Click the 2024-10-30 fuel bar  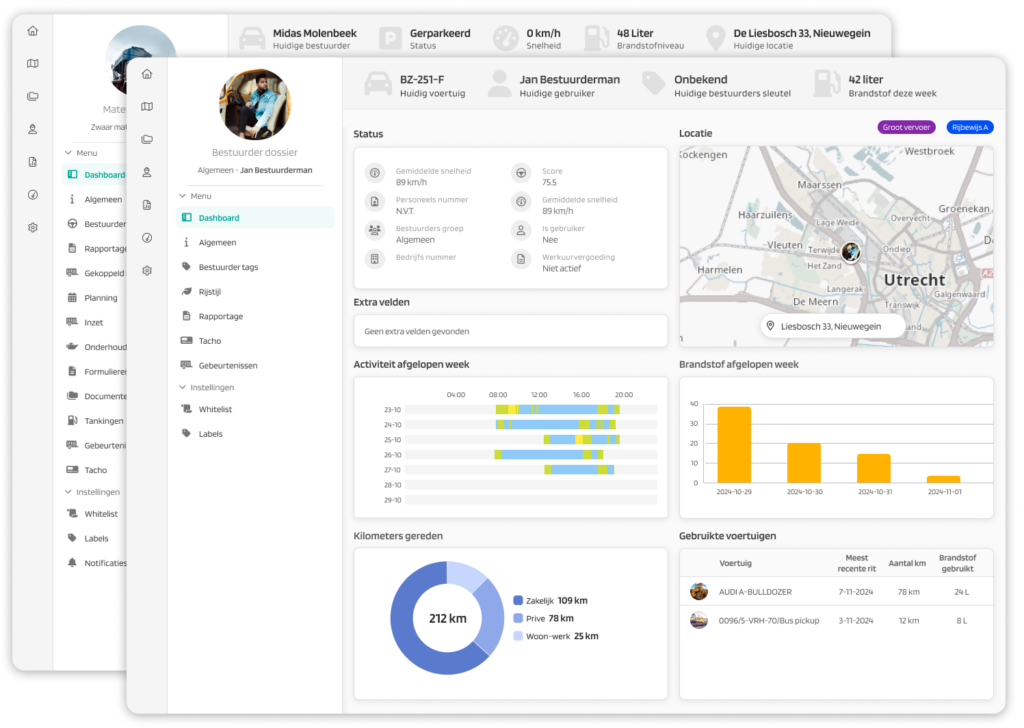point(804,463)
